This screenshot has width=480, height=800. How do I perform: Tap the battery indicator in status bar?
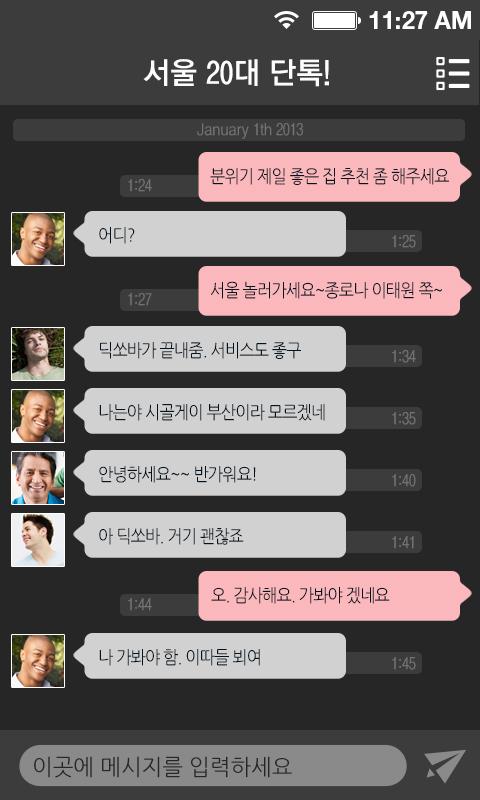336,21
